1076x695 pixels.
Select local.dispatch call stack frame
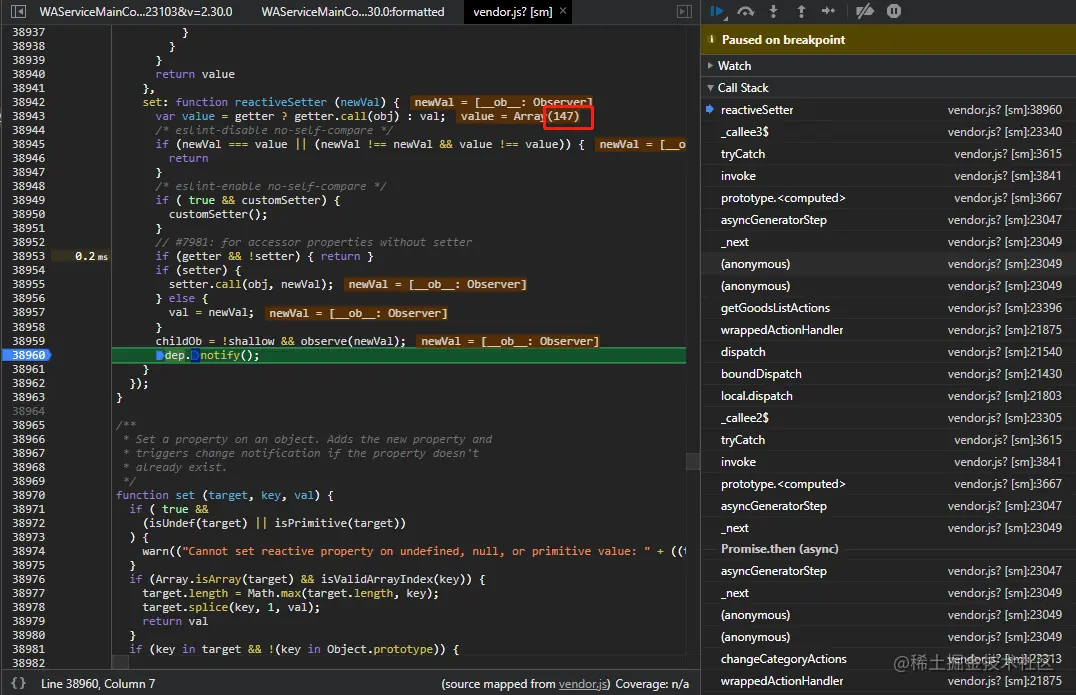pos(889,396)
